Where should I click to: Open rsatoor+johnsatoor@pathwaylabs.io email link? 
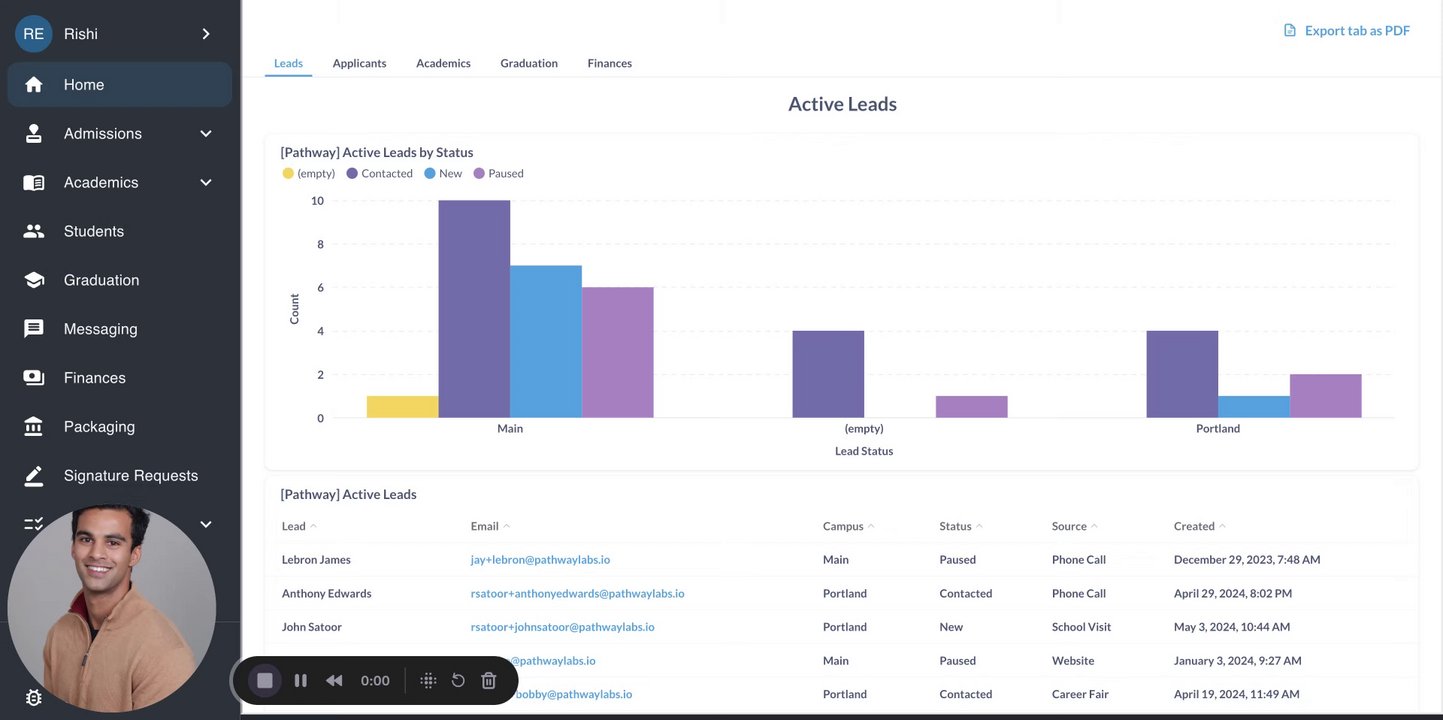click(562, 627)
